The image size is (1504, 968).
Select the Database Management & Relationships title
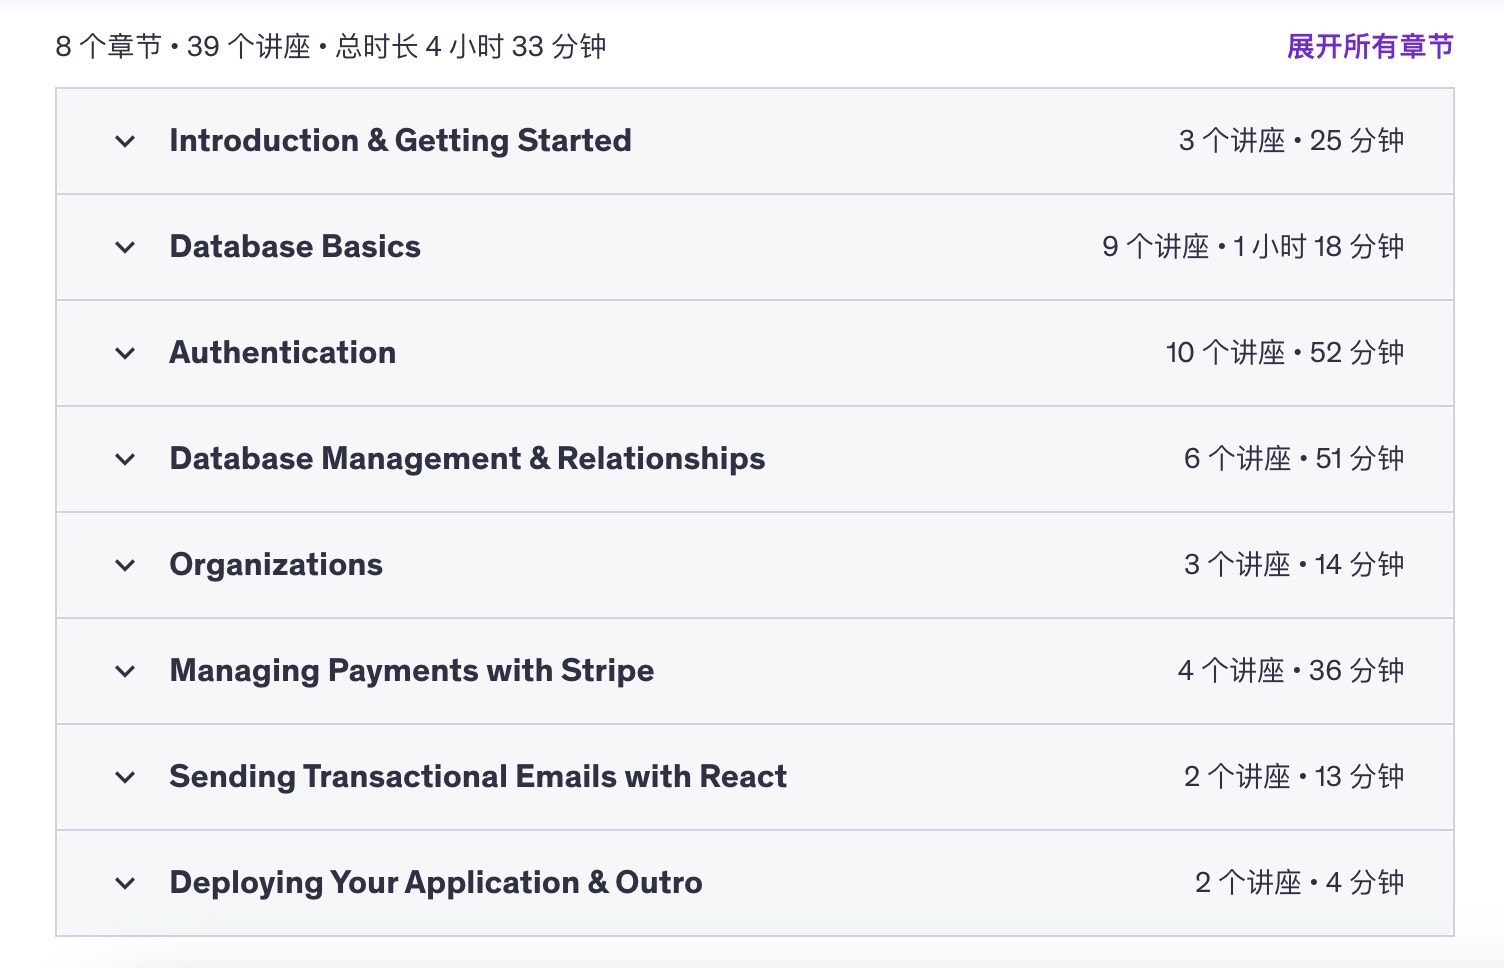click(x=467, y=459)
